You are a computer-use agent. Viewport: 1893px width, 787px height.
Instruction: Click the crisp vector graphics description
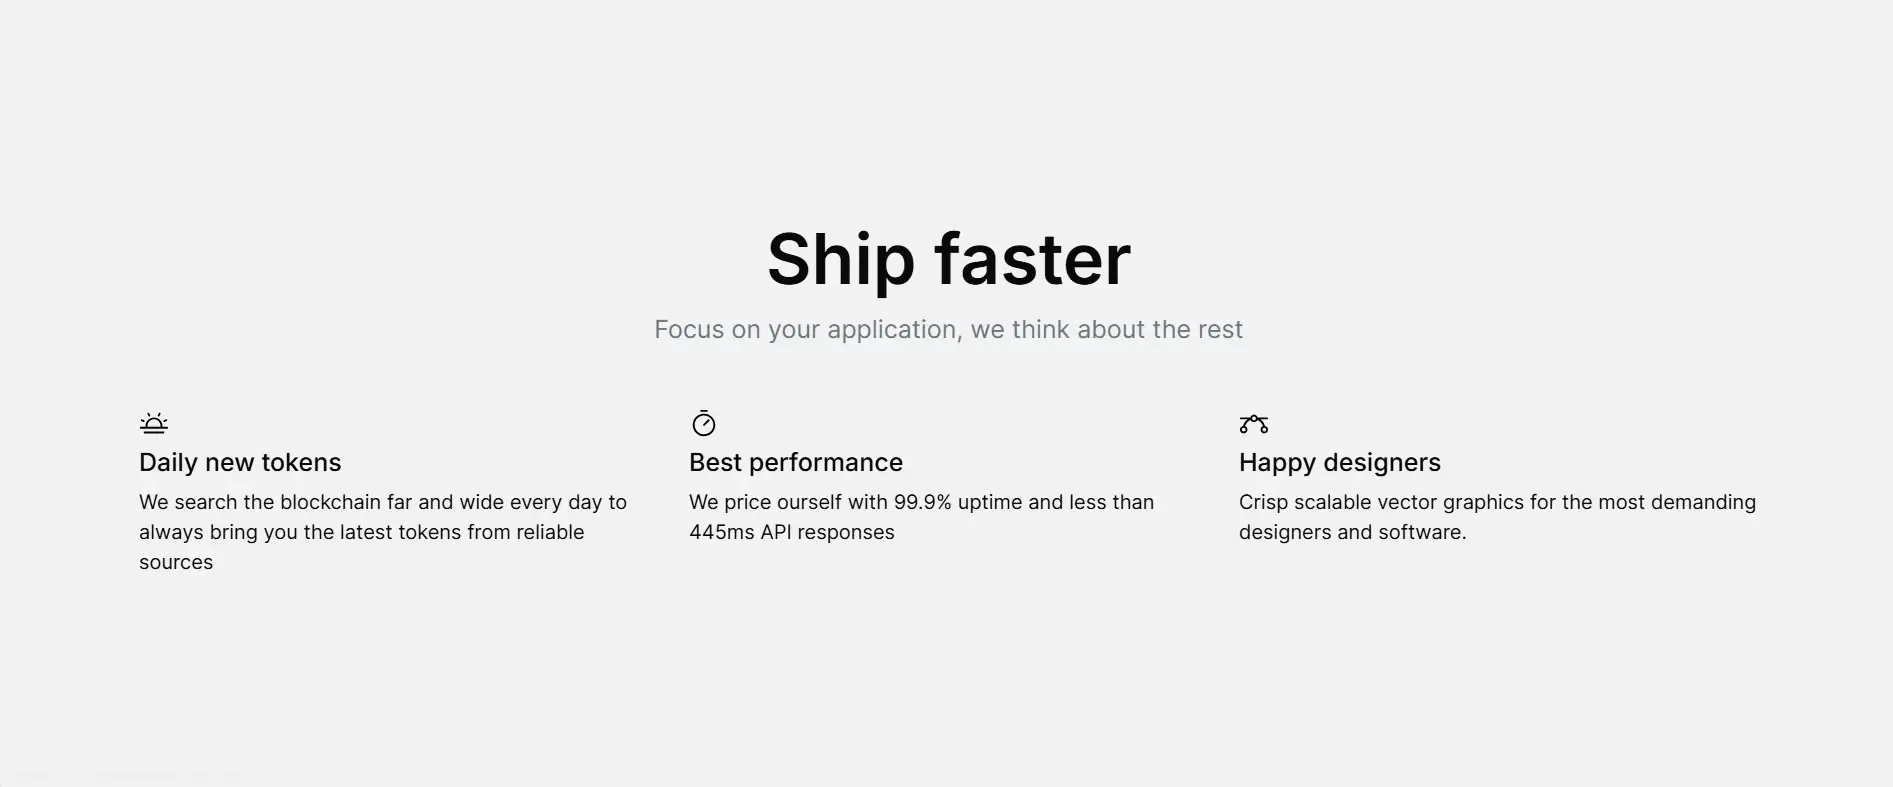(x=1497, y=517)
